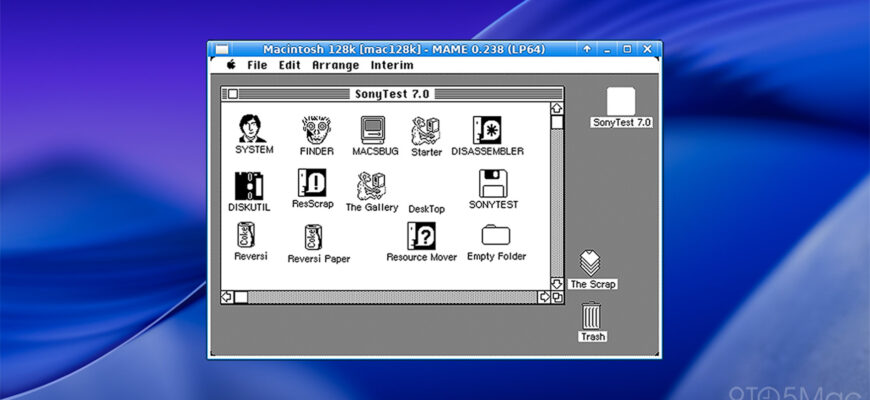Image resolution: width=870 pixels, height=400 pixels.
Task: Select the Resource Mover icon
Action: tap(421, 236)
